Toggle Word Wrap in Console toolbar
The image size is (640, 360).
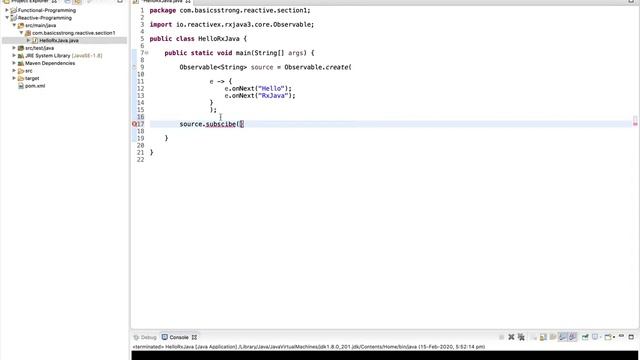(x=553, y=337)
